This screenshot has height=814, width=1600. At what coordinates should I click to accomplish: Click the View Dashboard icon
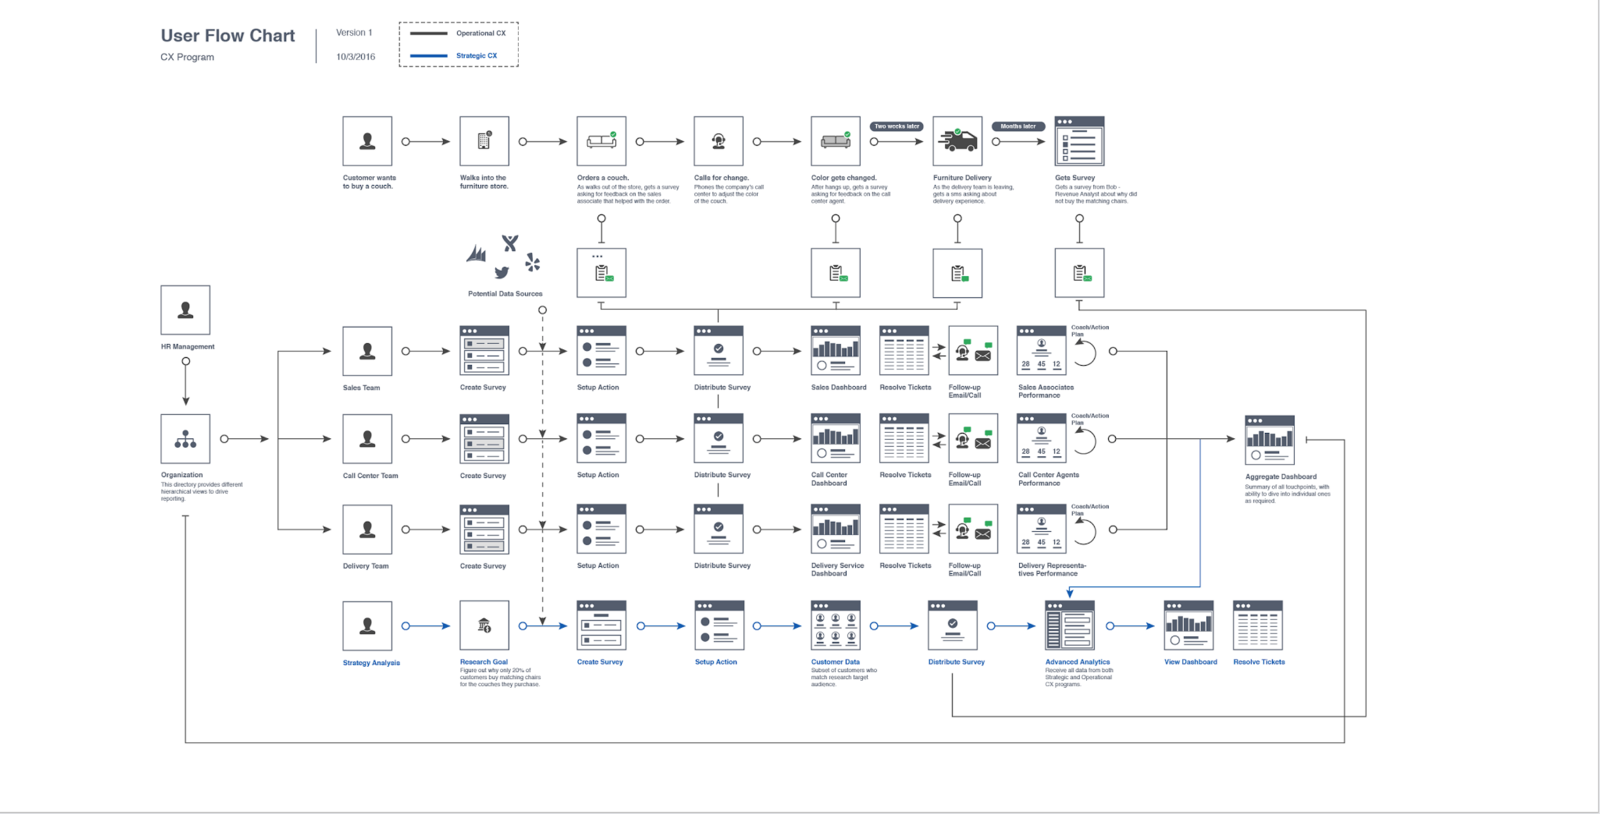(1189, 626)
